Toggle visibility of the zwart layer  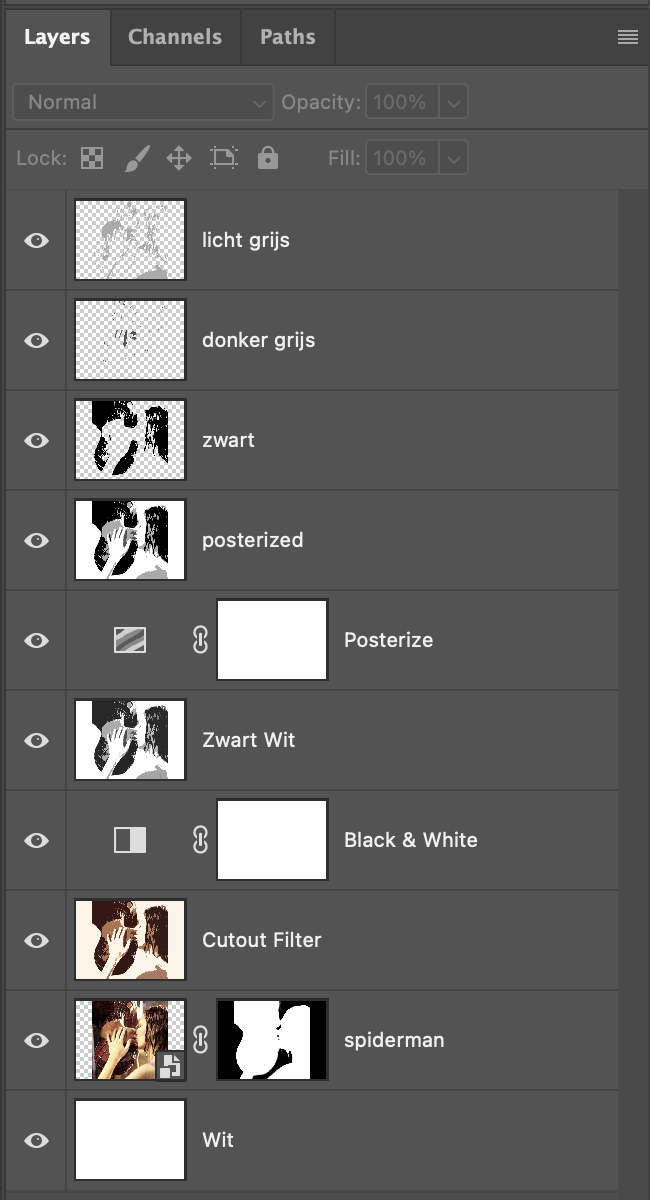point(37,440)
